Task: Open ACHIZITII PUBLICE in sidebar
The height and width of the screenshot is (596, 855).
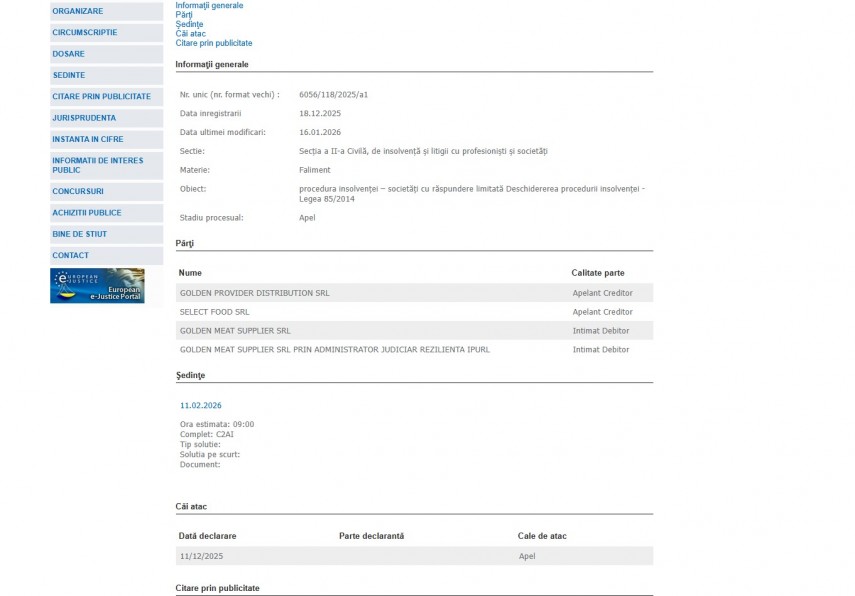Action: [87, 213]
